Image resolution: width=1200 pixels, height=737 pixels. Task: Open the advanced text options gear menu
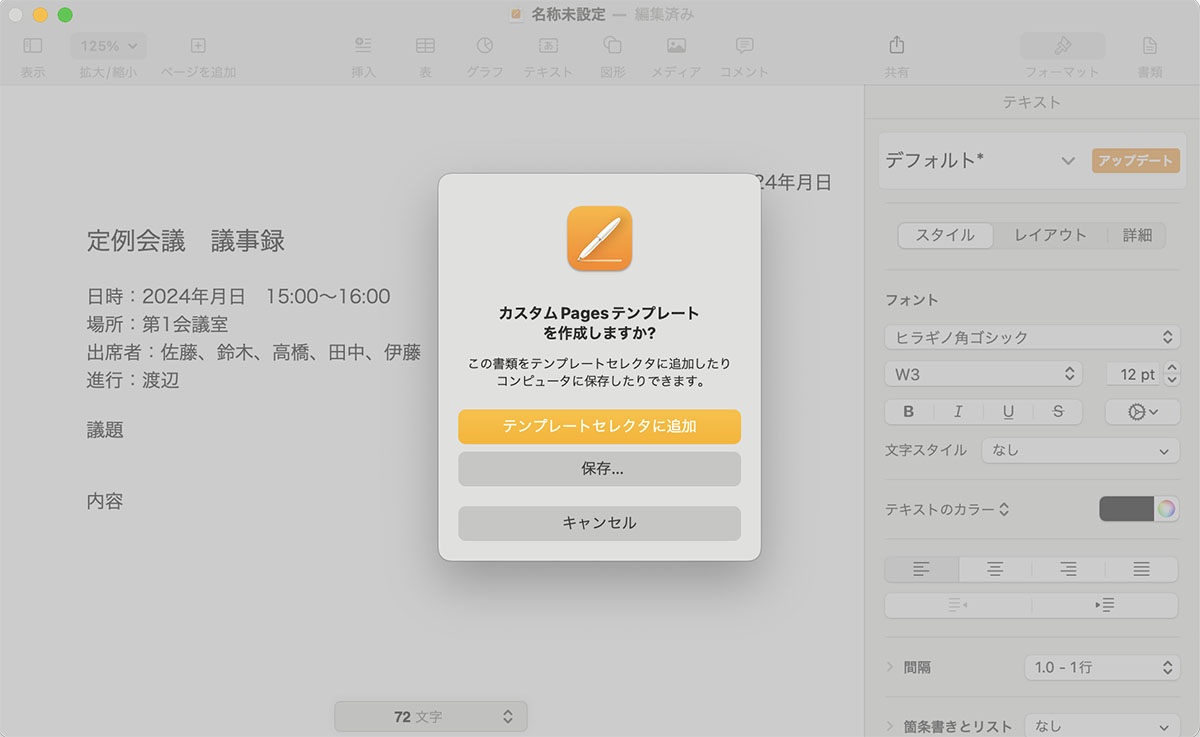coord(1142,411)
